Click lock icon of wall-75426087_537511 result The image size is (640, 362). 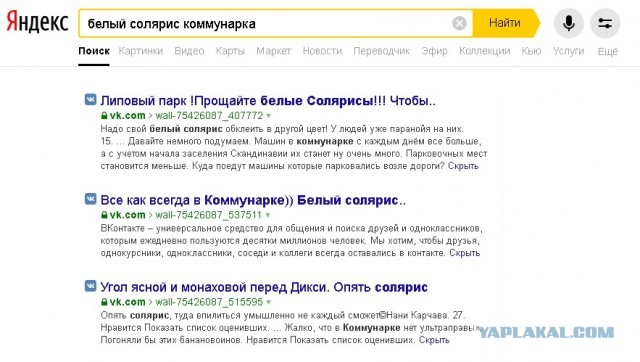[x=104, y=215]
